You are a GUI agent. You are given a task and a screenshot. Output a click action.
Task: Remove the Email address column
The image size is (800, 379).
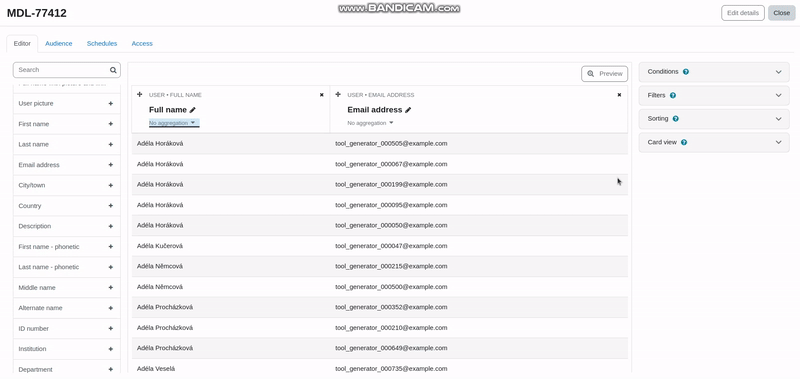click(619, 95)
